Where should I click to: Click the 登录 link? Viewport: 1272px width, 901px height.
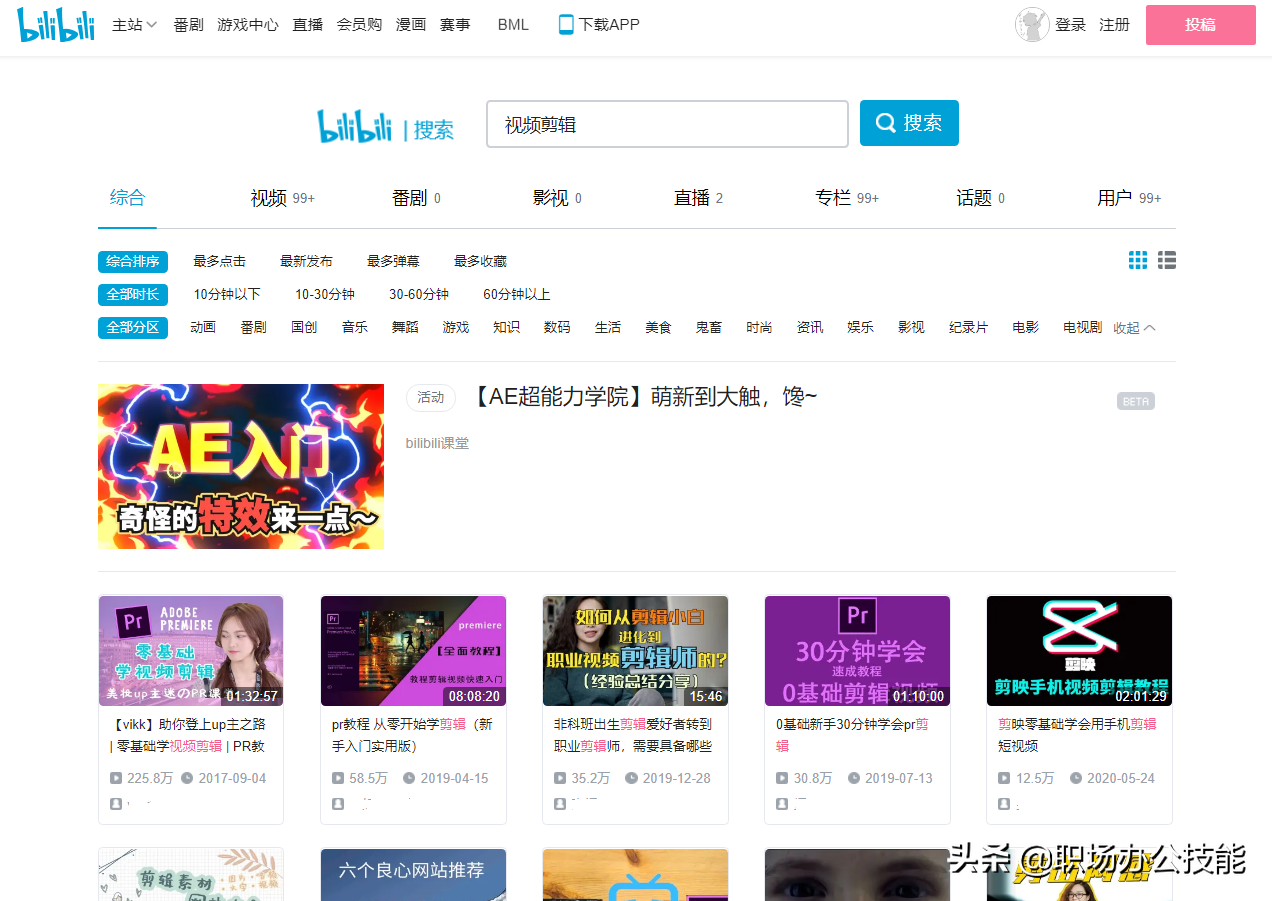tap(1070, 25)
